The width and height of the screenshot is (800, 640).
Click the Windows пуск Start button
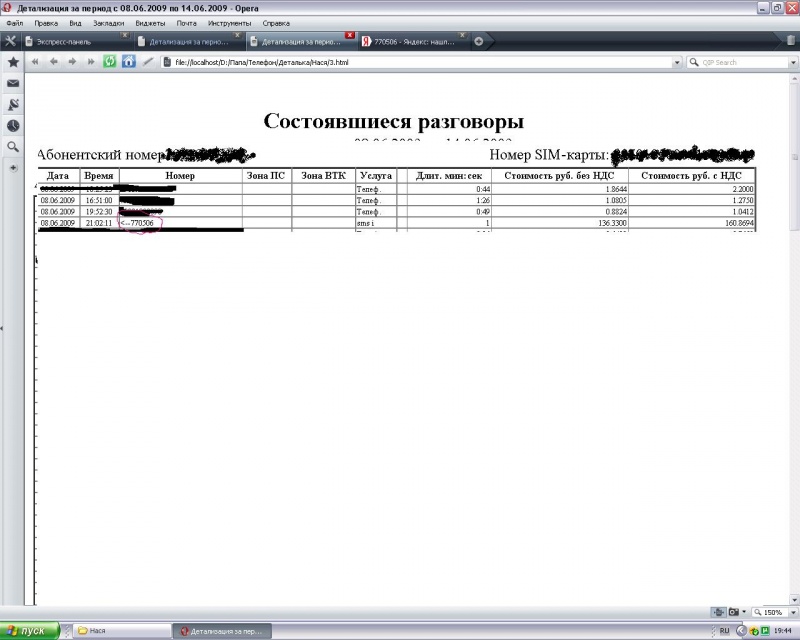coord(28,631)
